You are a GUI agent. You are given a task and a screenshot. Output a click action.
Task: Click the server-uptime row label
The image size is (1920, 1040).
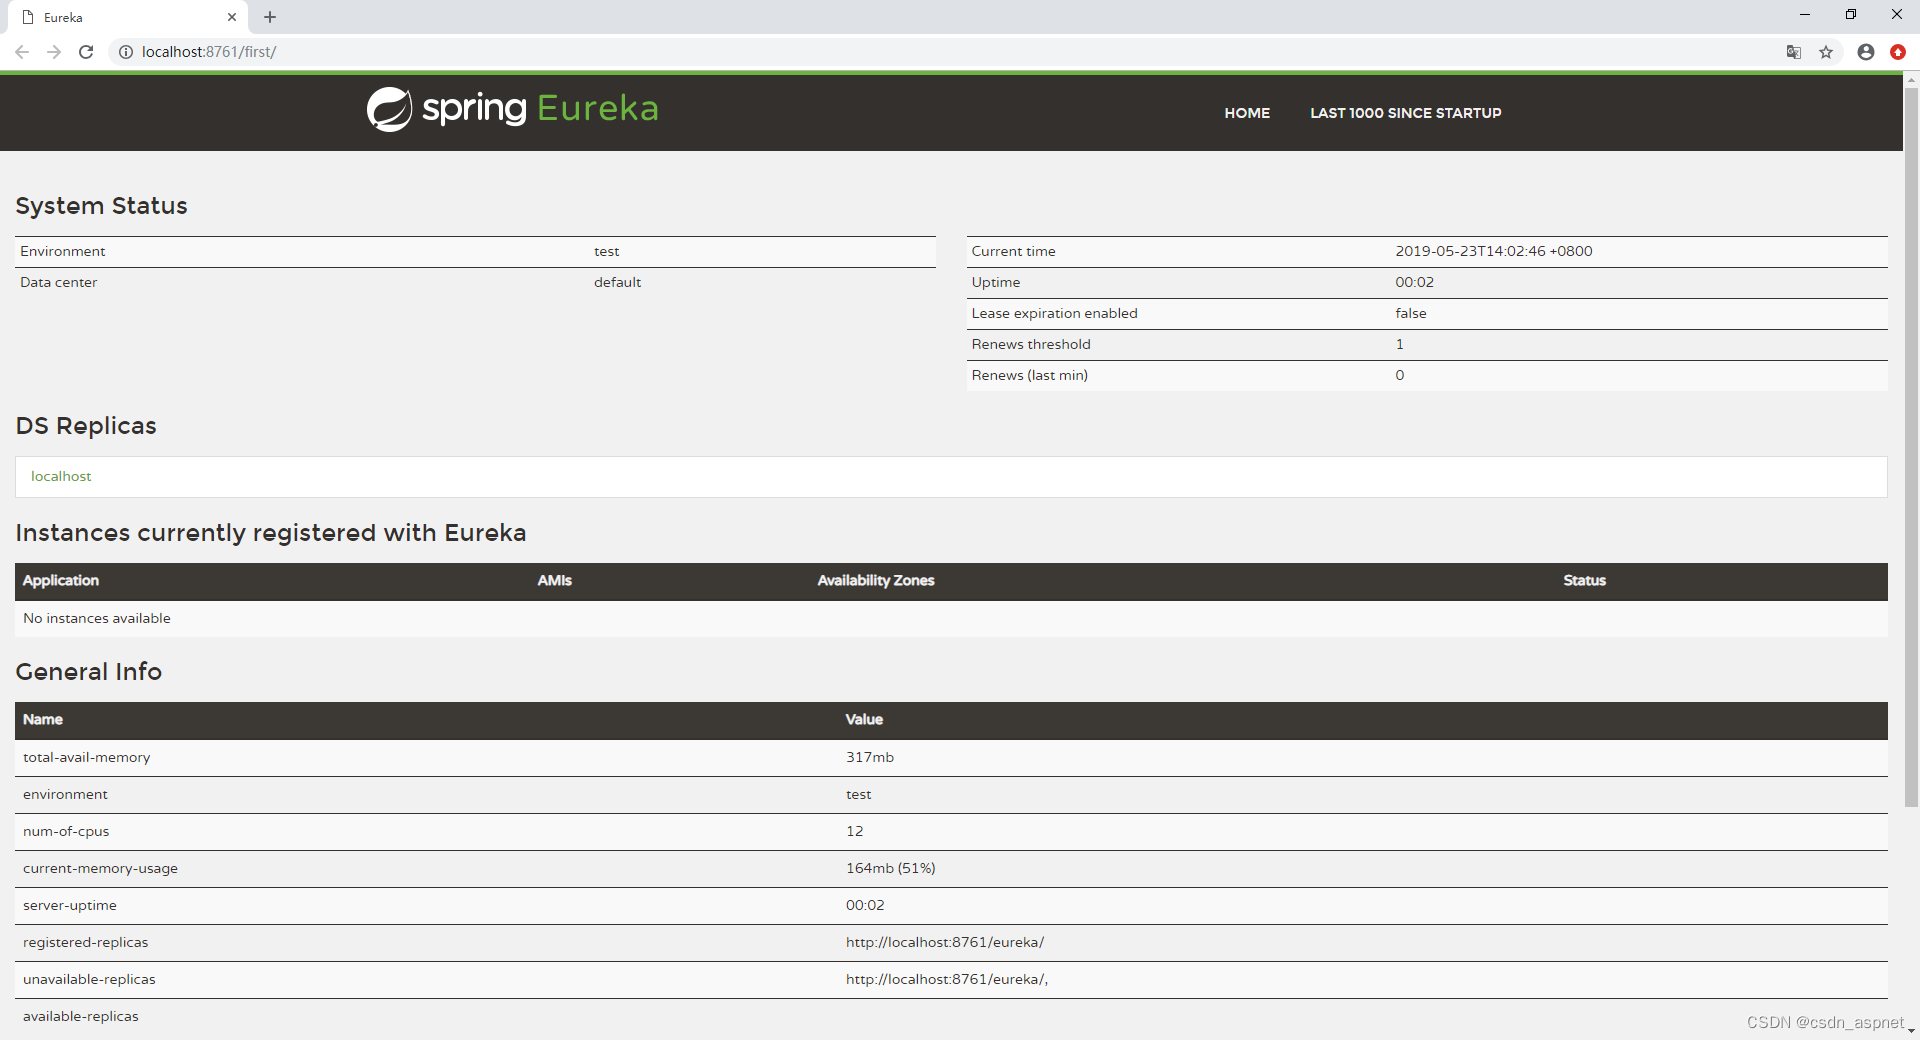70,905
